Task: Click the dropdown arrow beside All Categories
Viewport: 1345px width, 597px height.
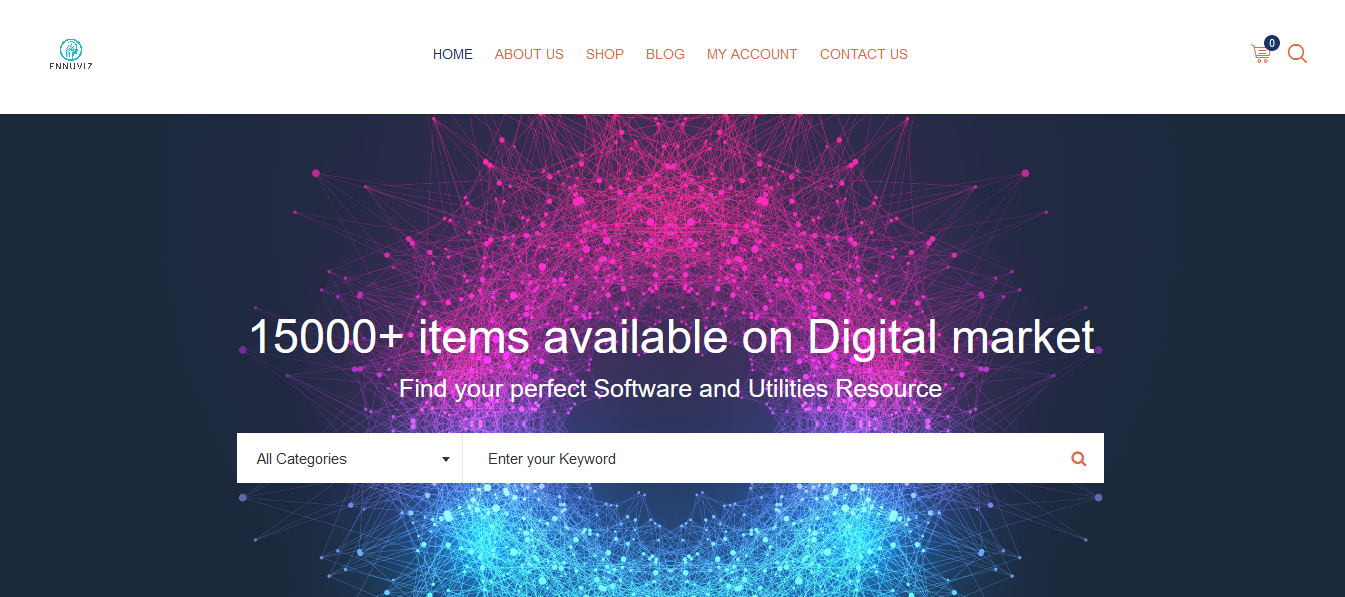Action: [446, 460]
